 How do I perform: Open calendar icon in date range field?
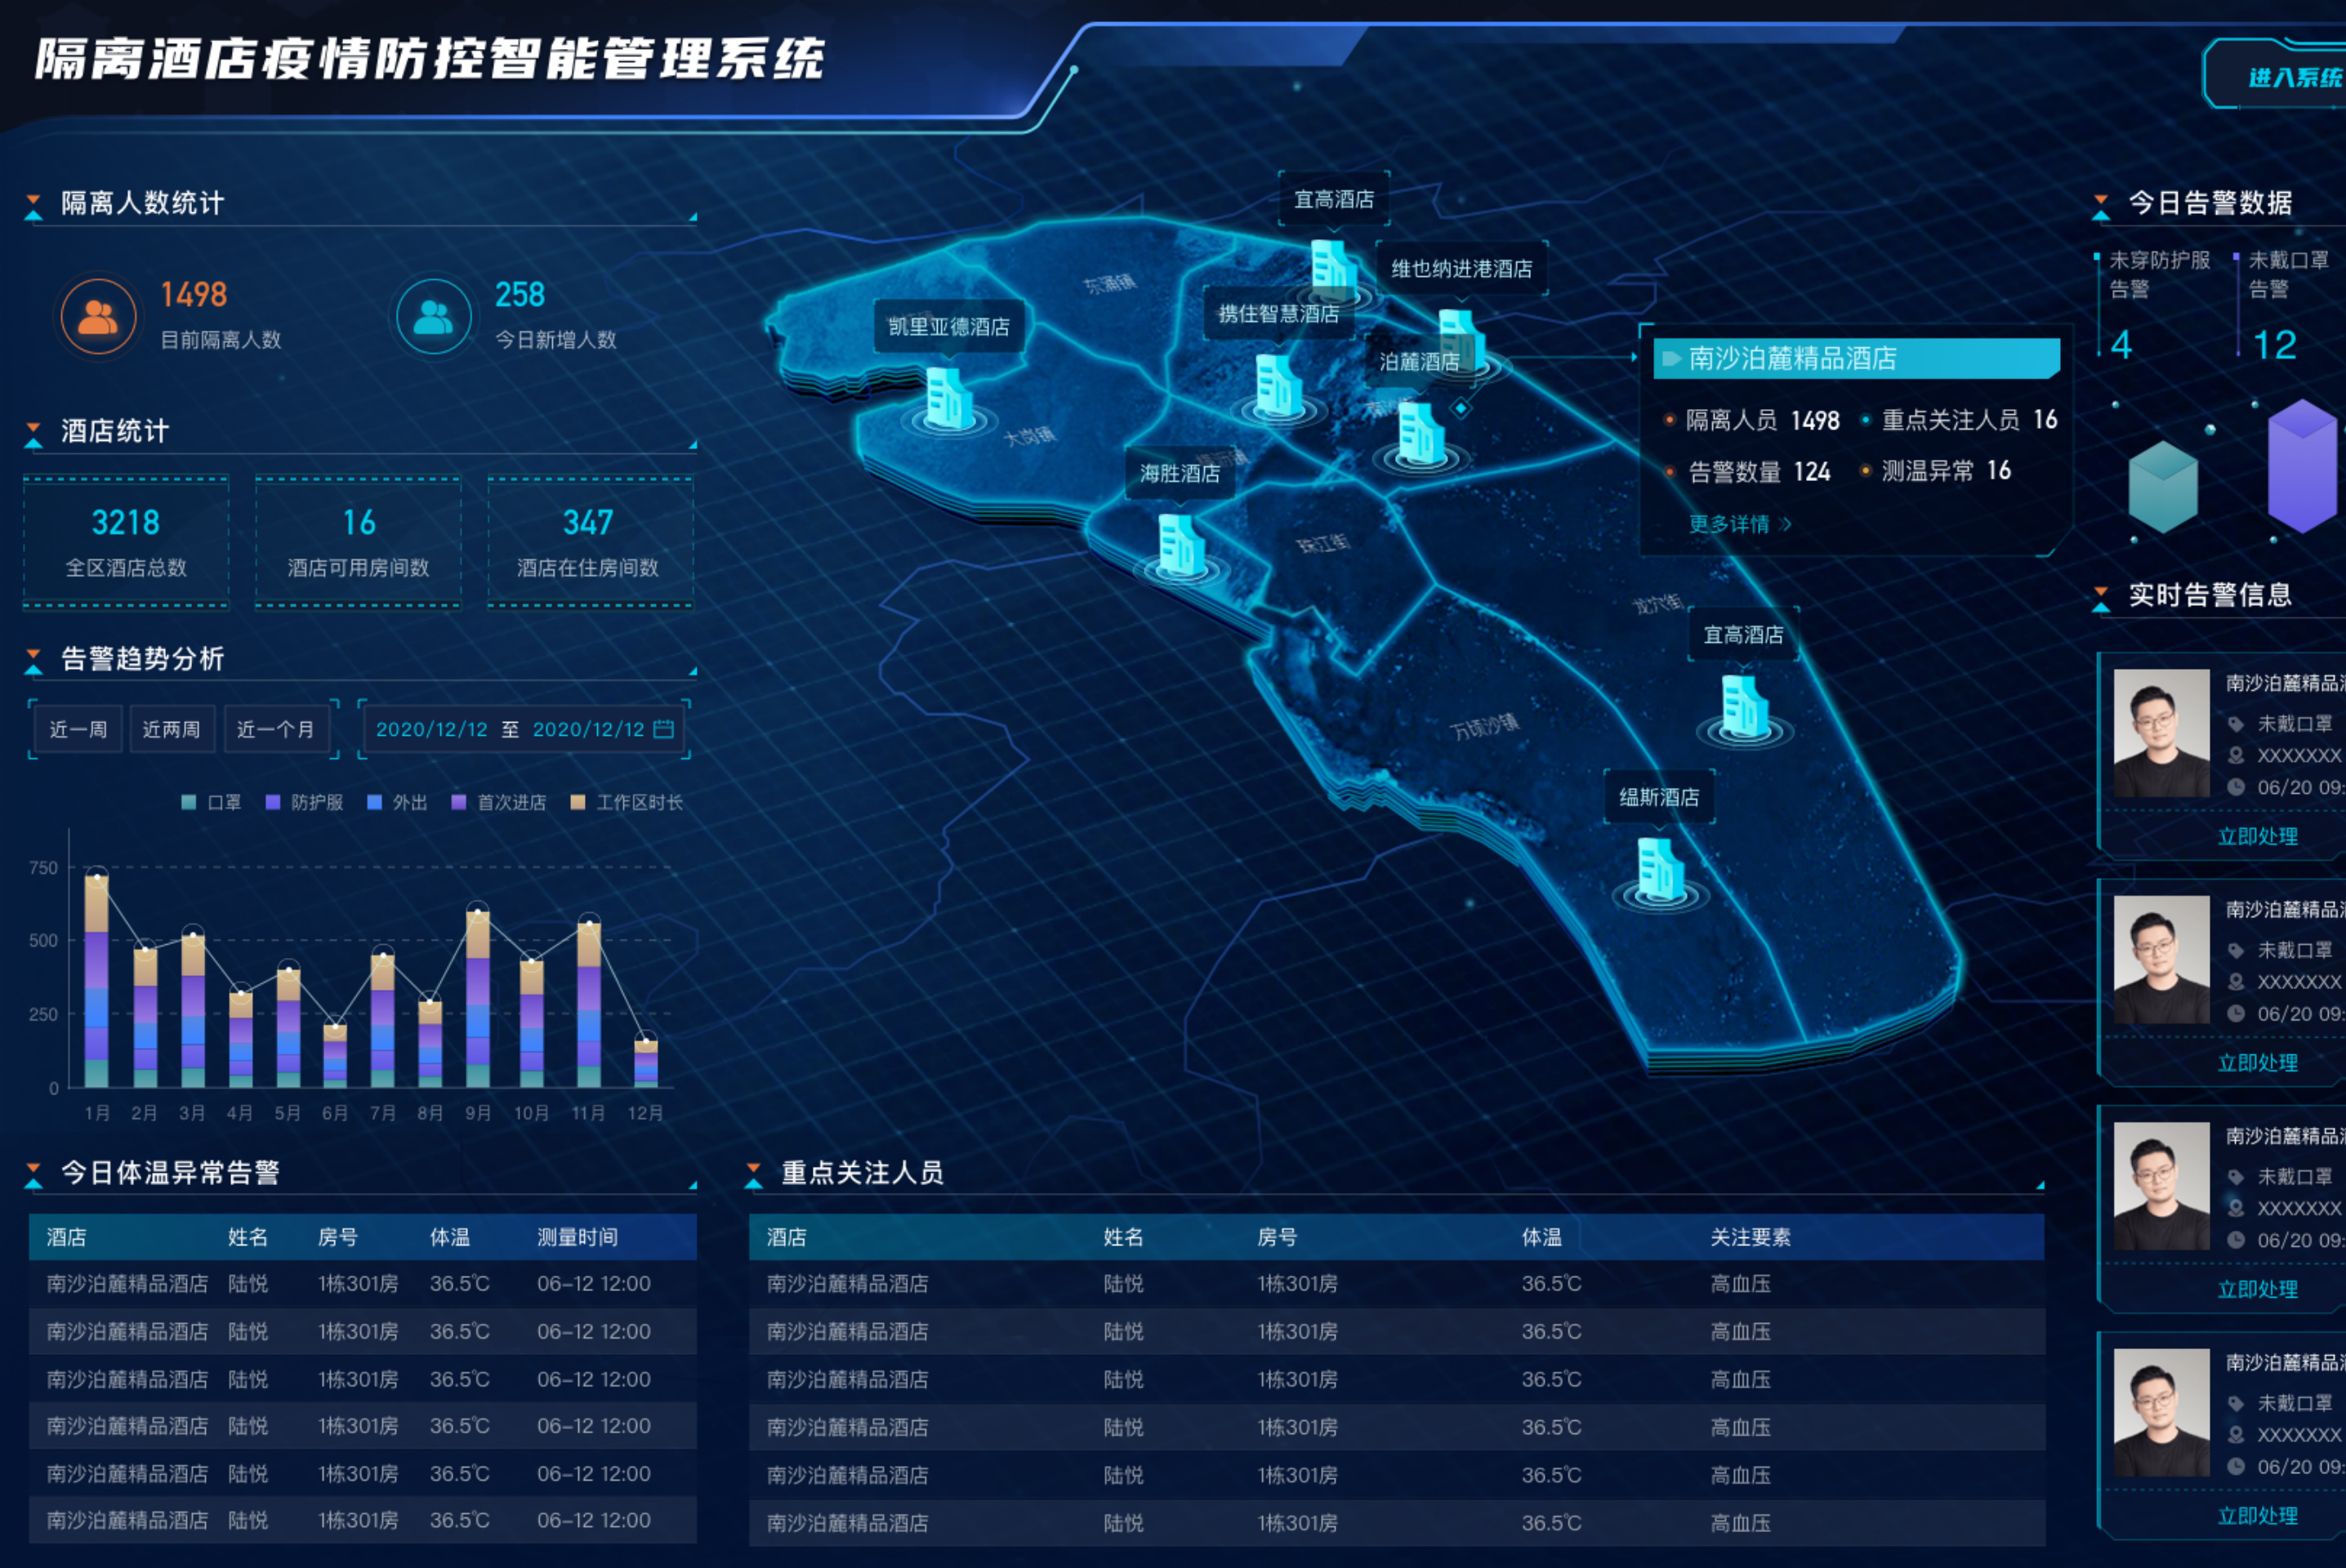point(663,729)
